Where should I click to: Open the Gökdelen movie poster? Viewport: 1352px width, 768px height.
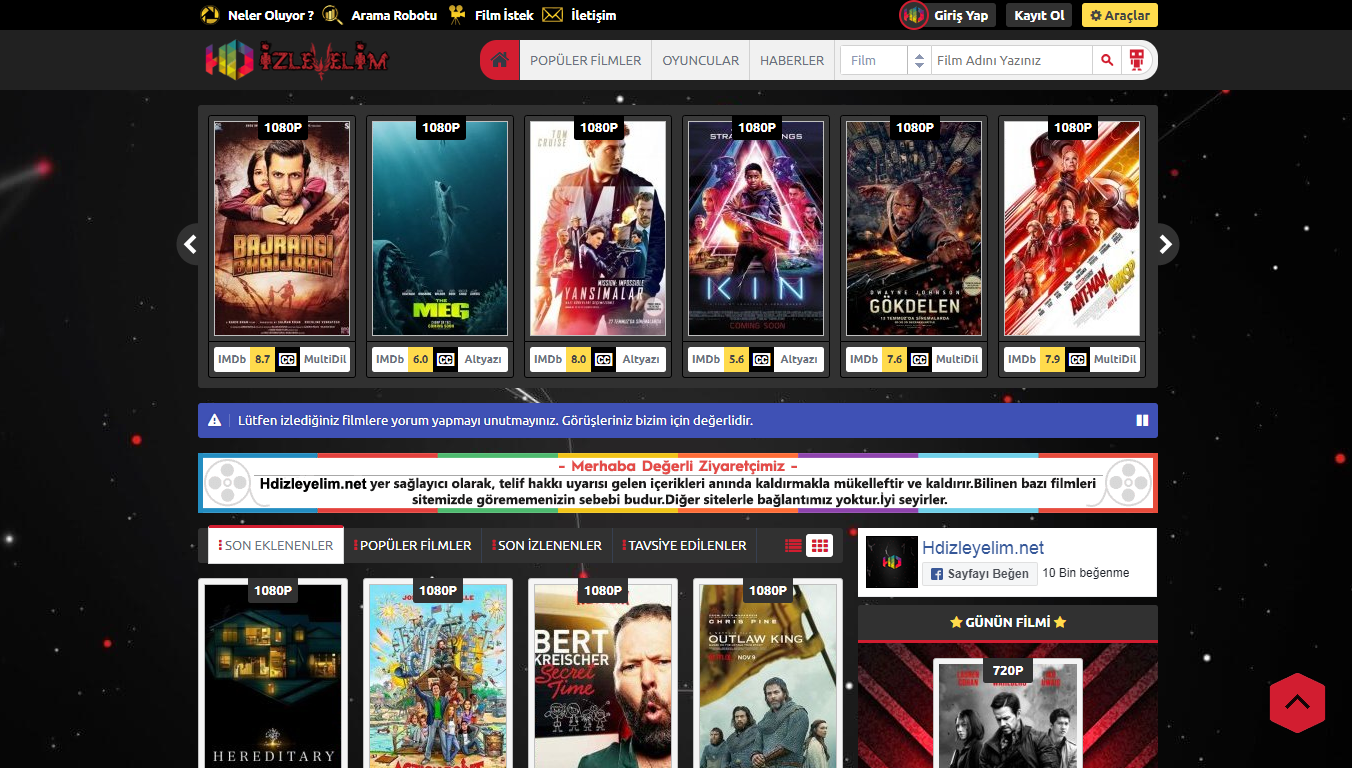point(914,229)
